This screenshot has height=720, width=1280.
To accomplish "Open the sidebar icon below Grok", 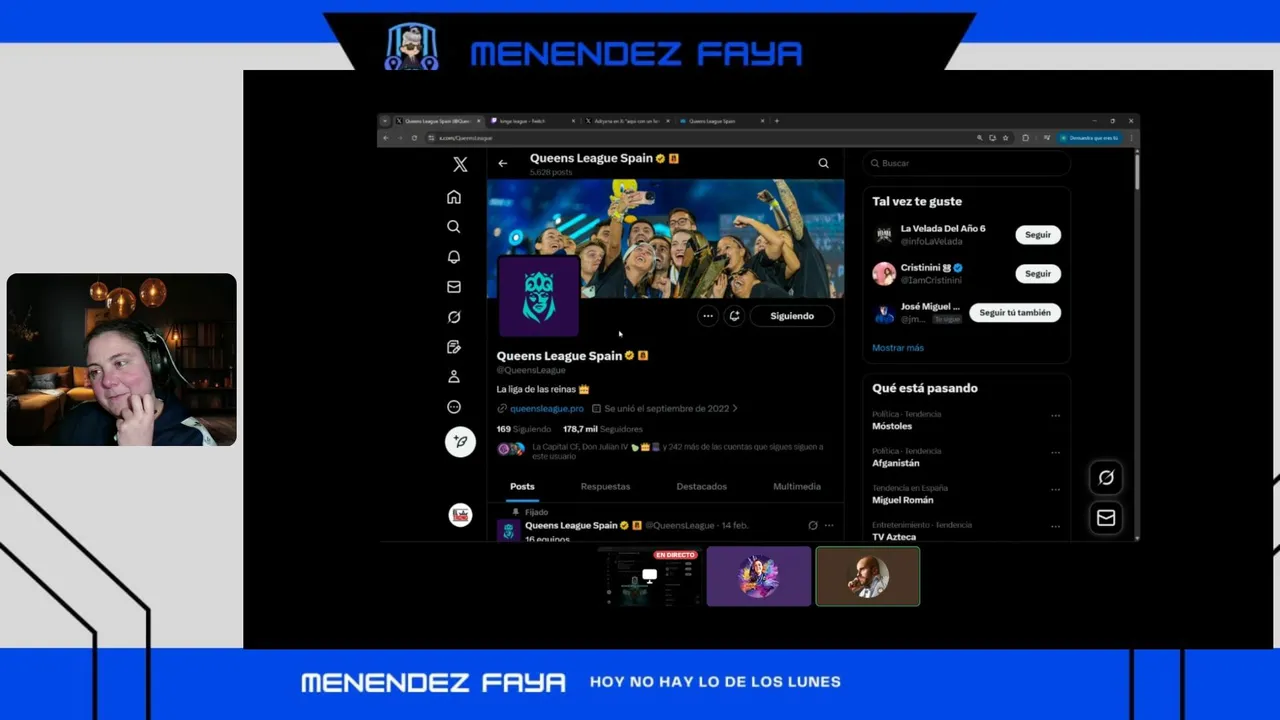I will 454,347.
